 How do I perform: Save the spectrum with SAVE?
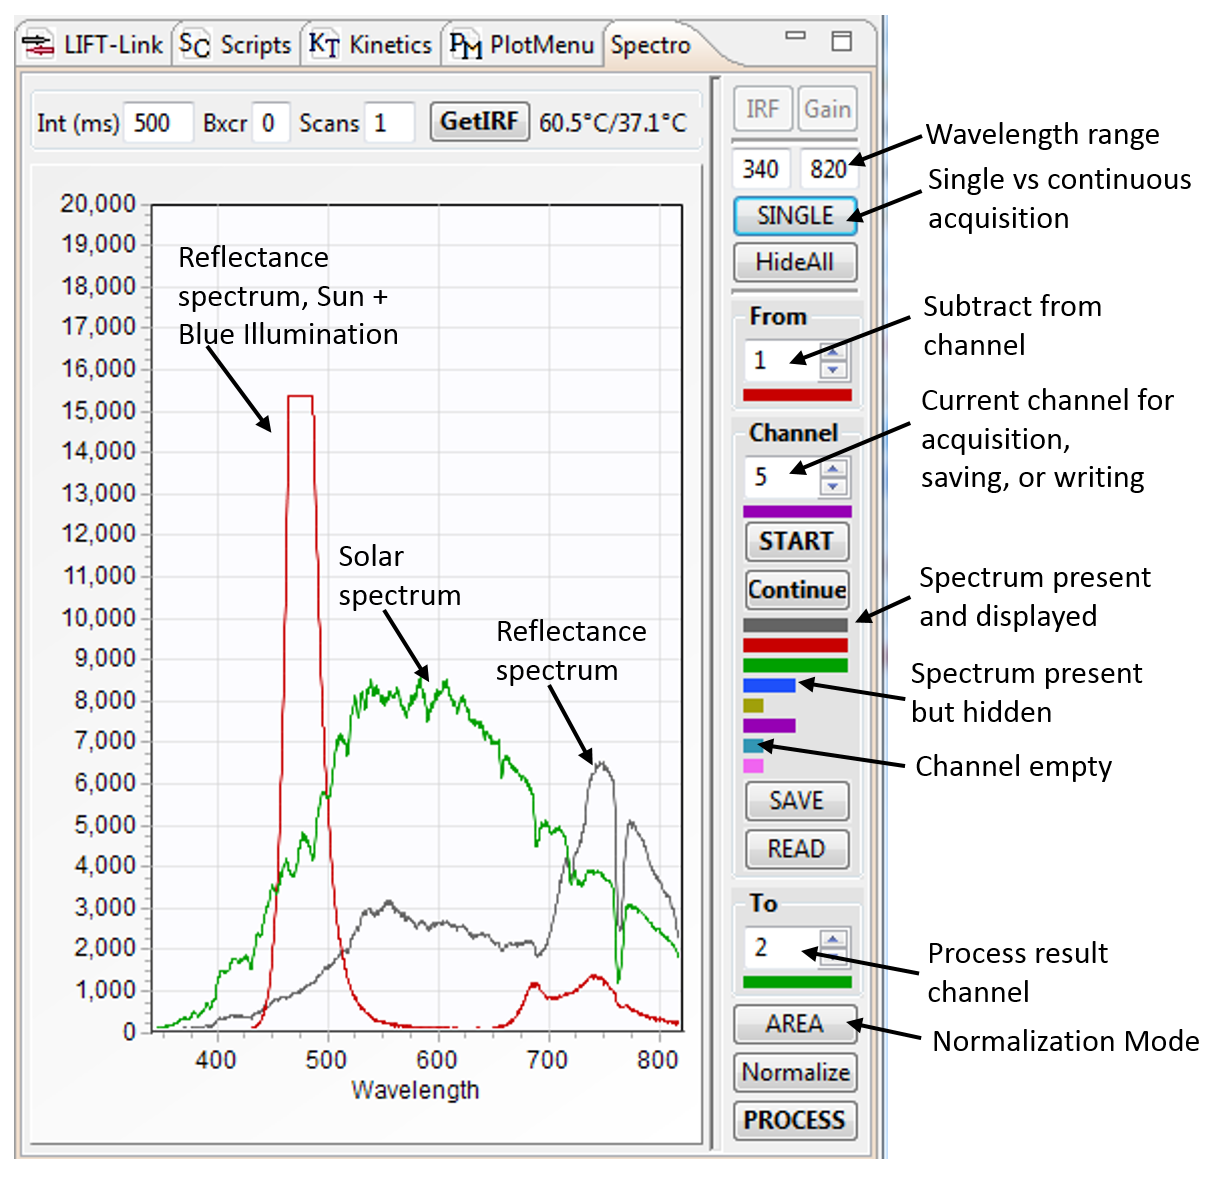[x=796, y=801]
